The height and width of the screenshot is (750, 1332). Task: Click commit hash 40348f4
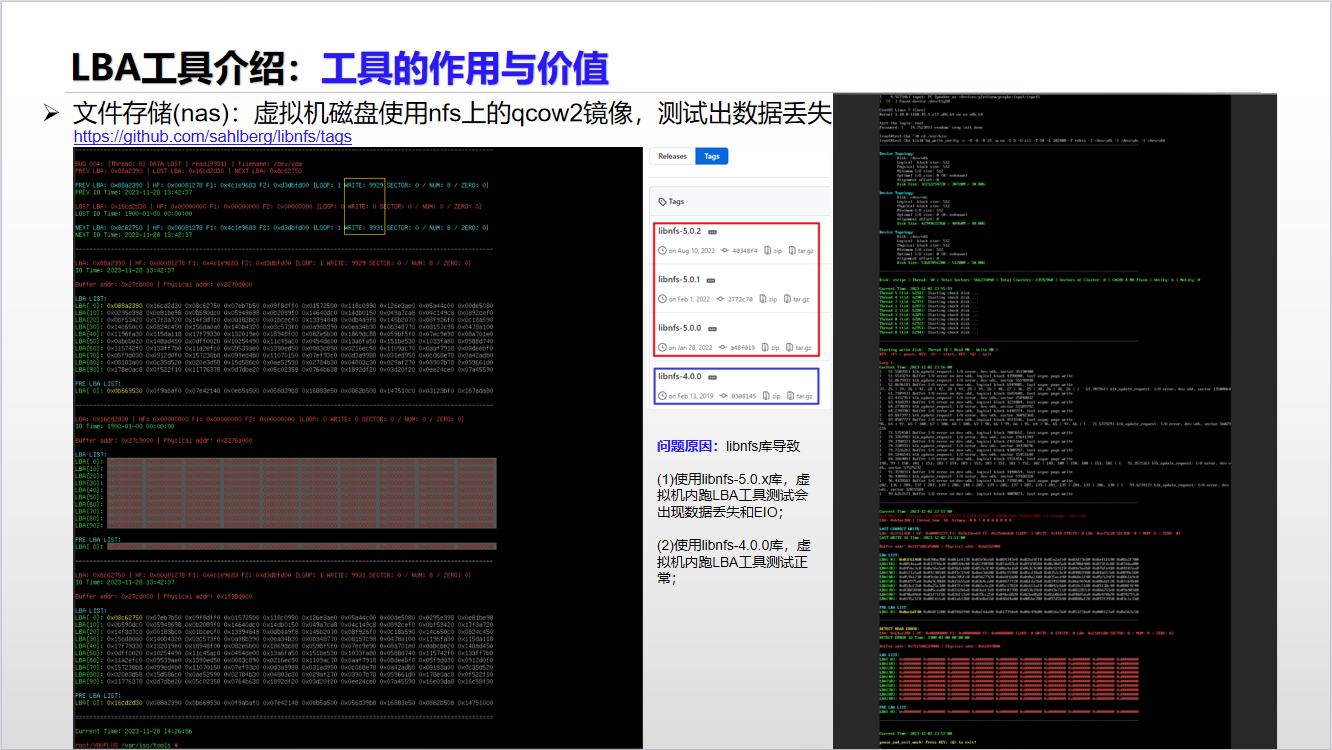tap(745, 250)
